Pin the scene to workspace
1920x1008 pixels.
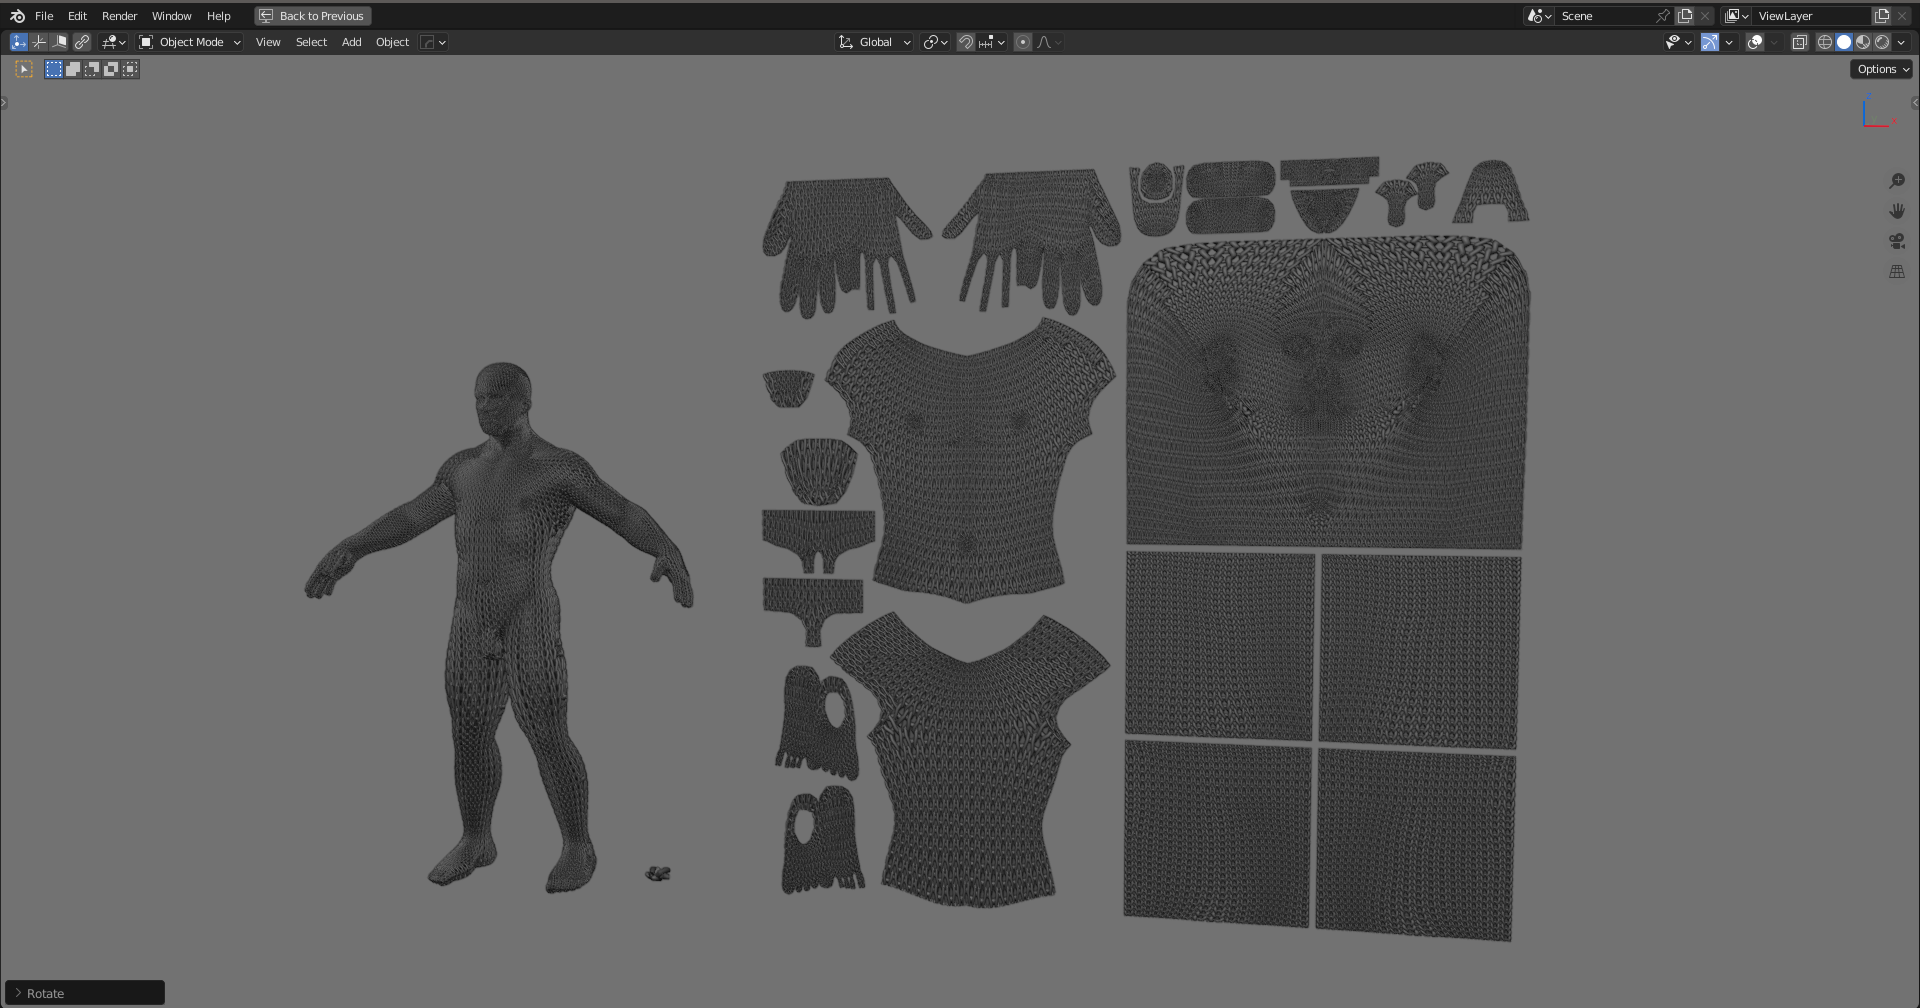[1662, 16]
